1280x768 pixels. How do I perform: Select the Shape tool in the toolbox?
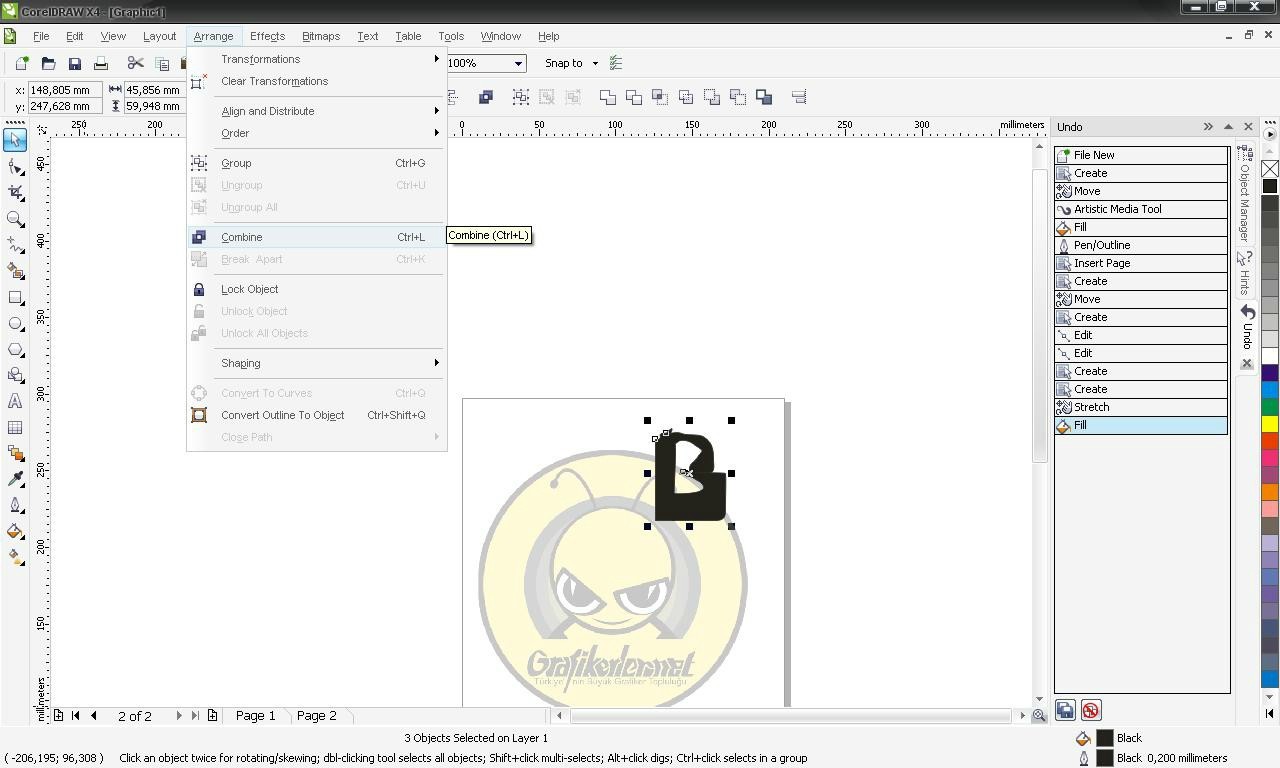(15, 166)
